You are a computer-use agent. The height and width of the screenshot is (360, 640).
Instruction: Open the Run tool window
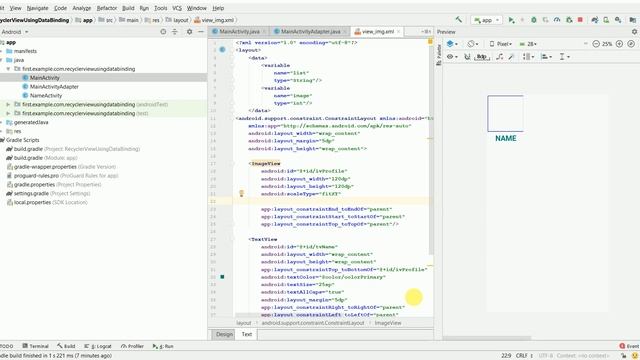click(163, 346)
